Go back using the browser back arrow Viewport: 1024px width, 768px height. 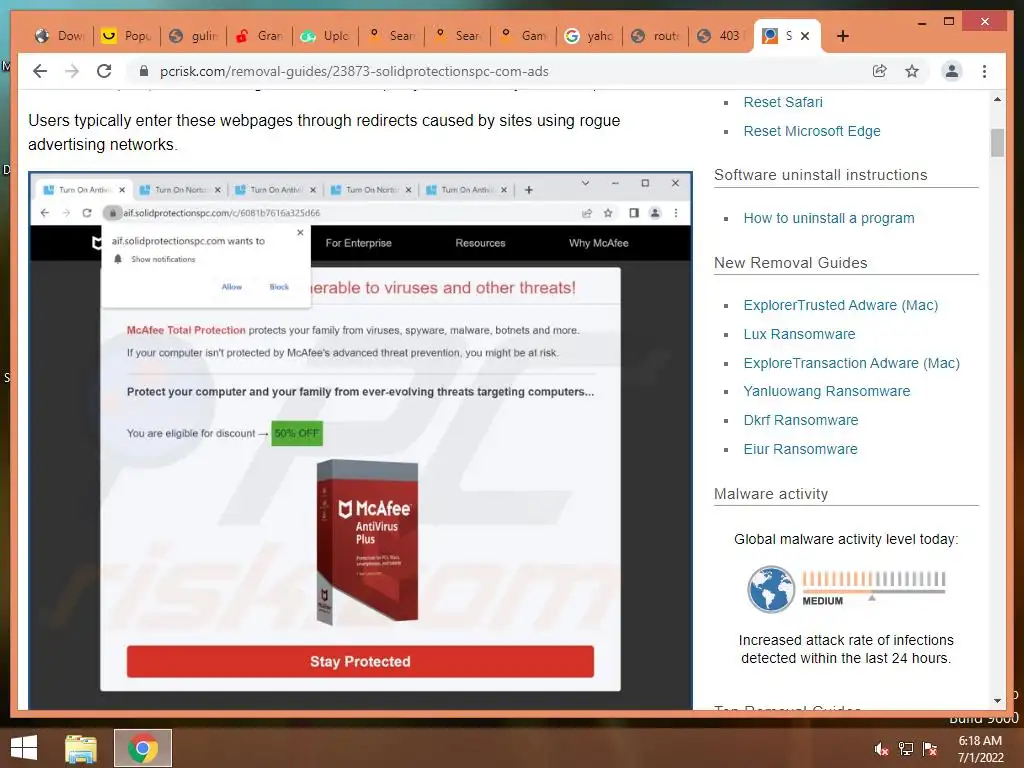pyautogui.click(x=40, y=71)
